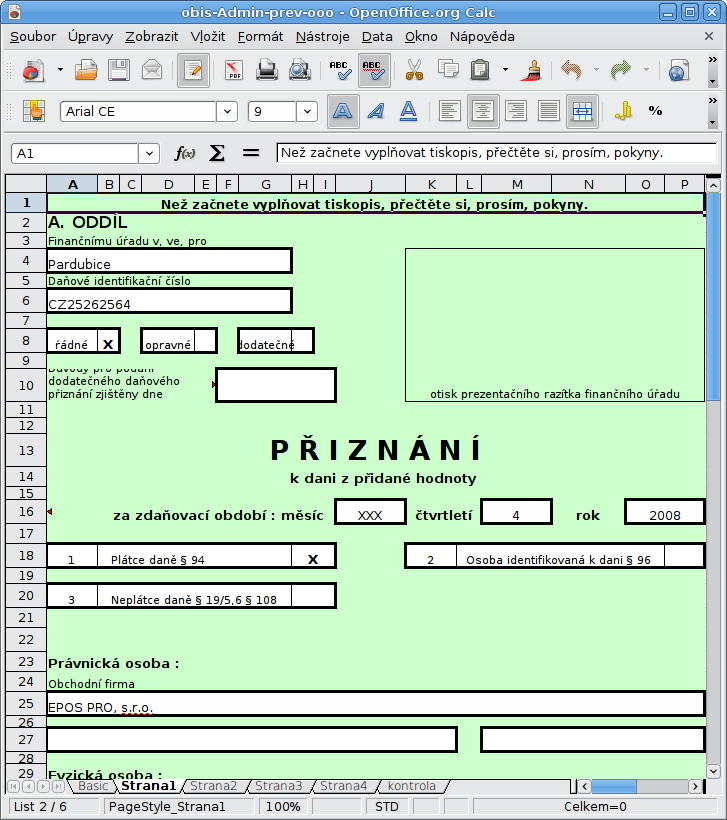Click the Sum sigma icon
Viewport: 727px width, 820px height.
coord(217,153)
